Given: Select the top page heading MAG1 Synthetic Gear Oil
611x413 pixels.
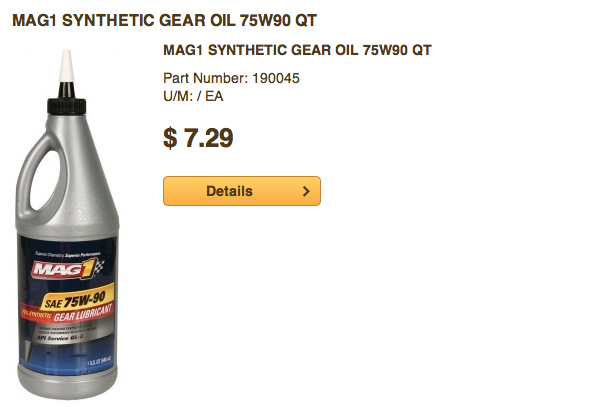Looking at the screenshot, I should 164,20.
